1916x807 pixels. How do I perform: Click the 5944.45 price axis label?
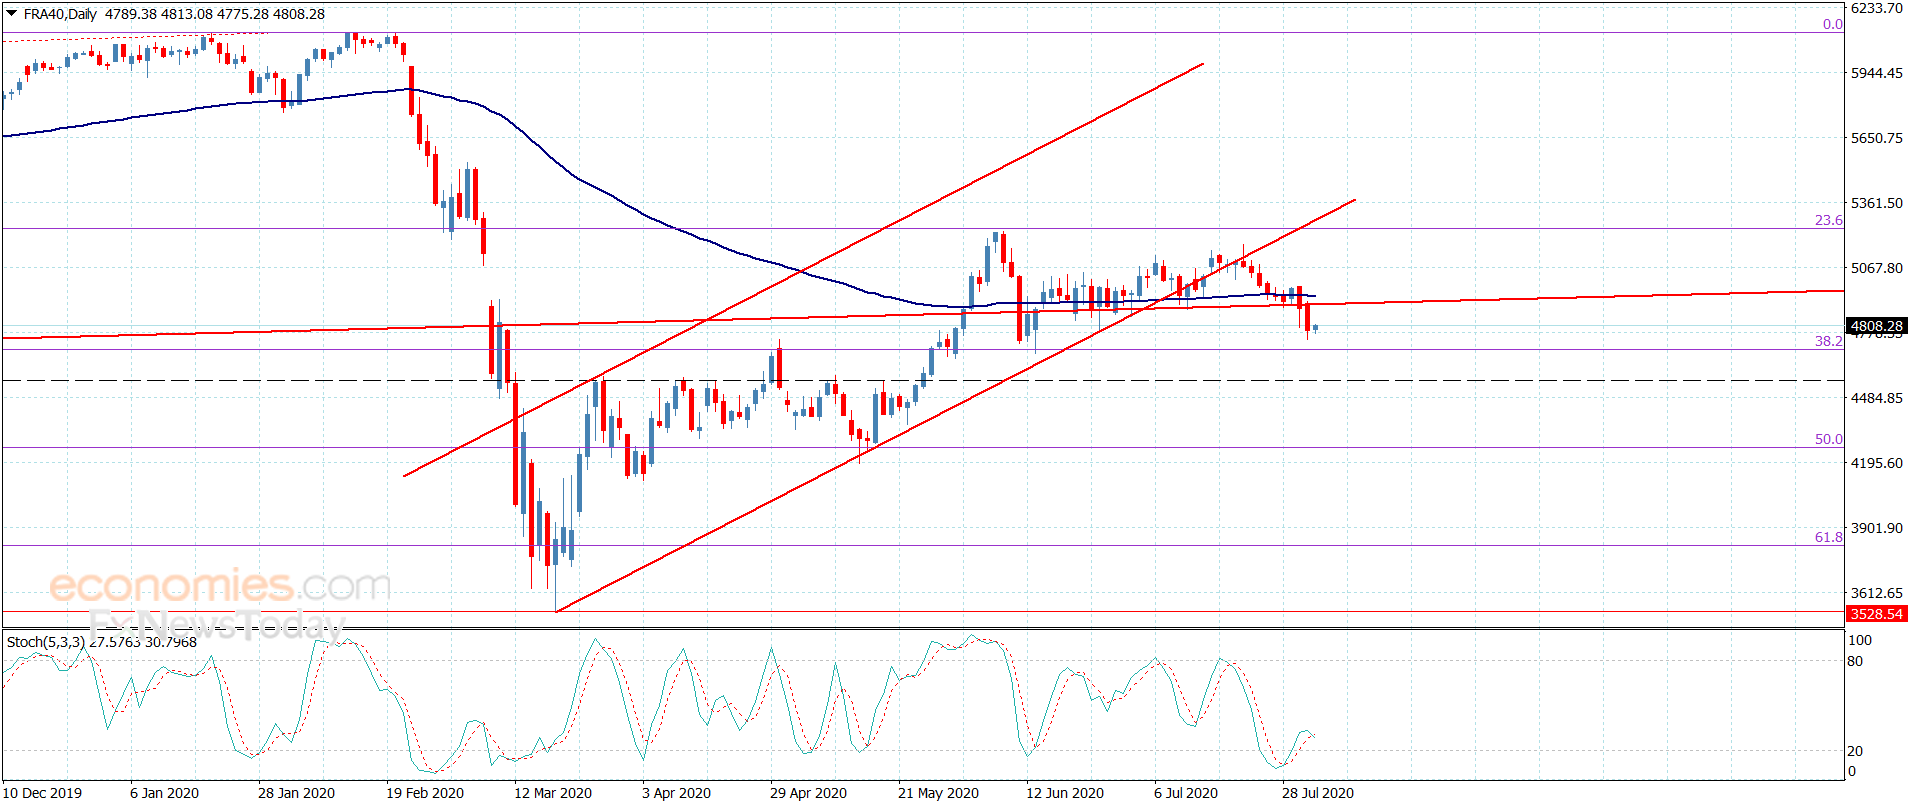[1877, 73]
